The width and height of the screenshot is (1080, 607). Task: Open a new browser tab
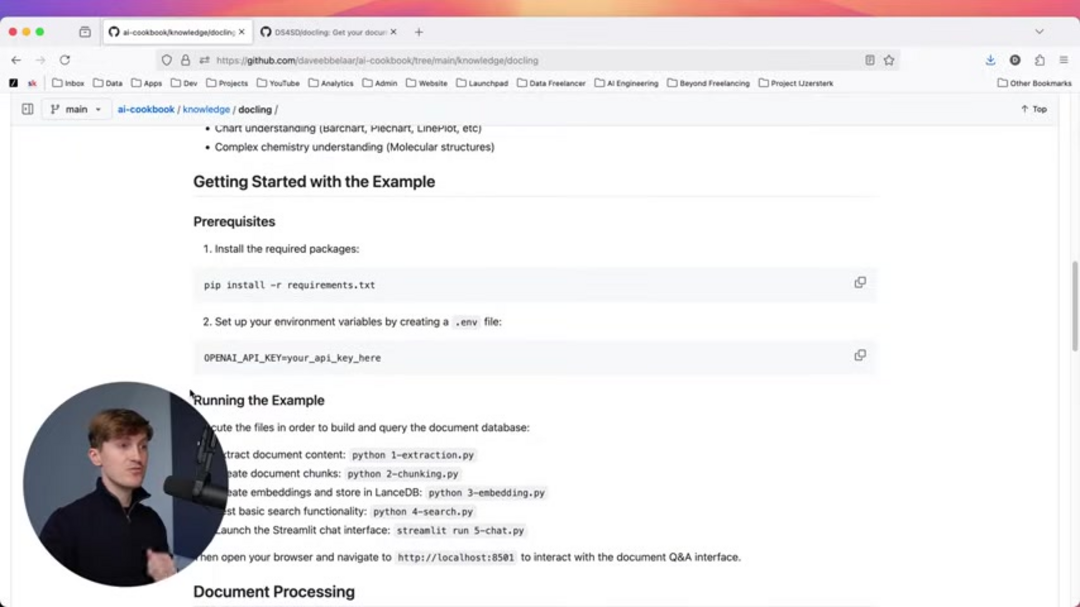coord(418,31)
